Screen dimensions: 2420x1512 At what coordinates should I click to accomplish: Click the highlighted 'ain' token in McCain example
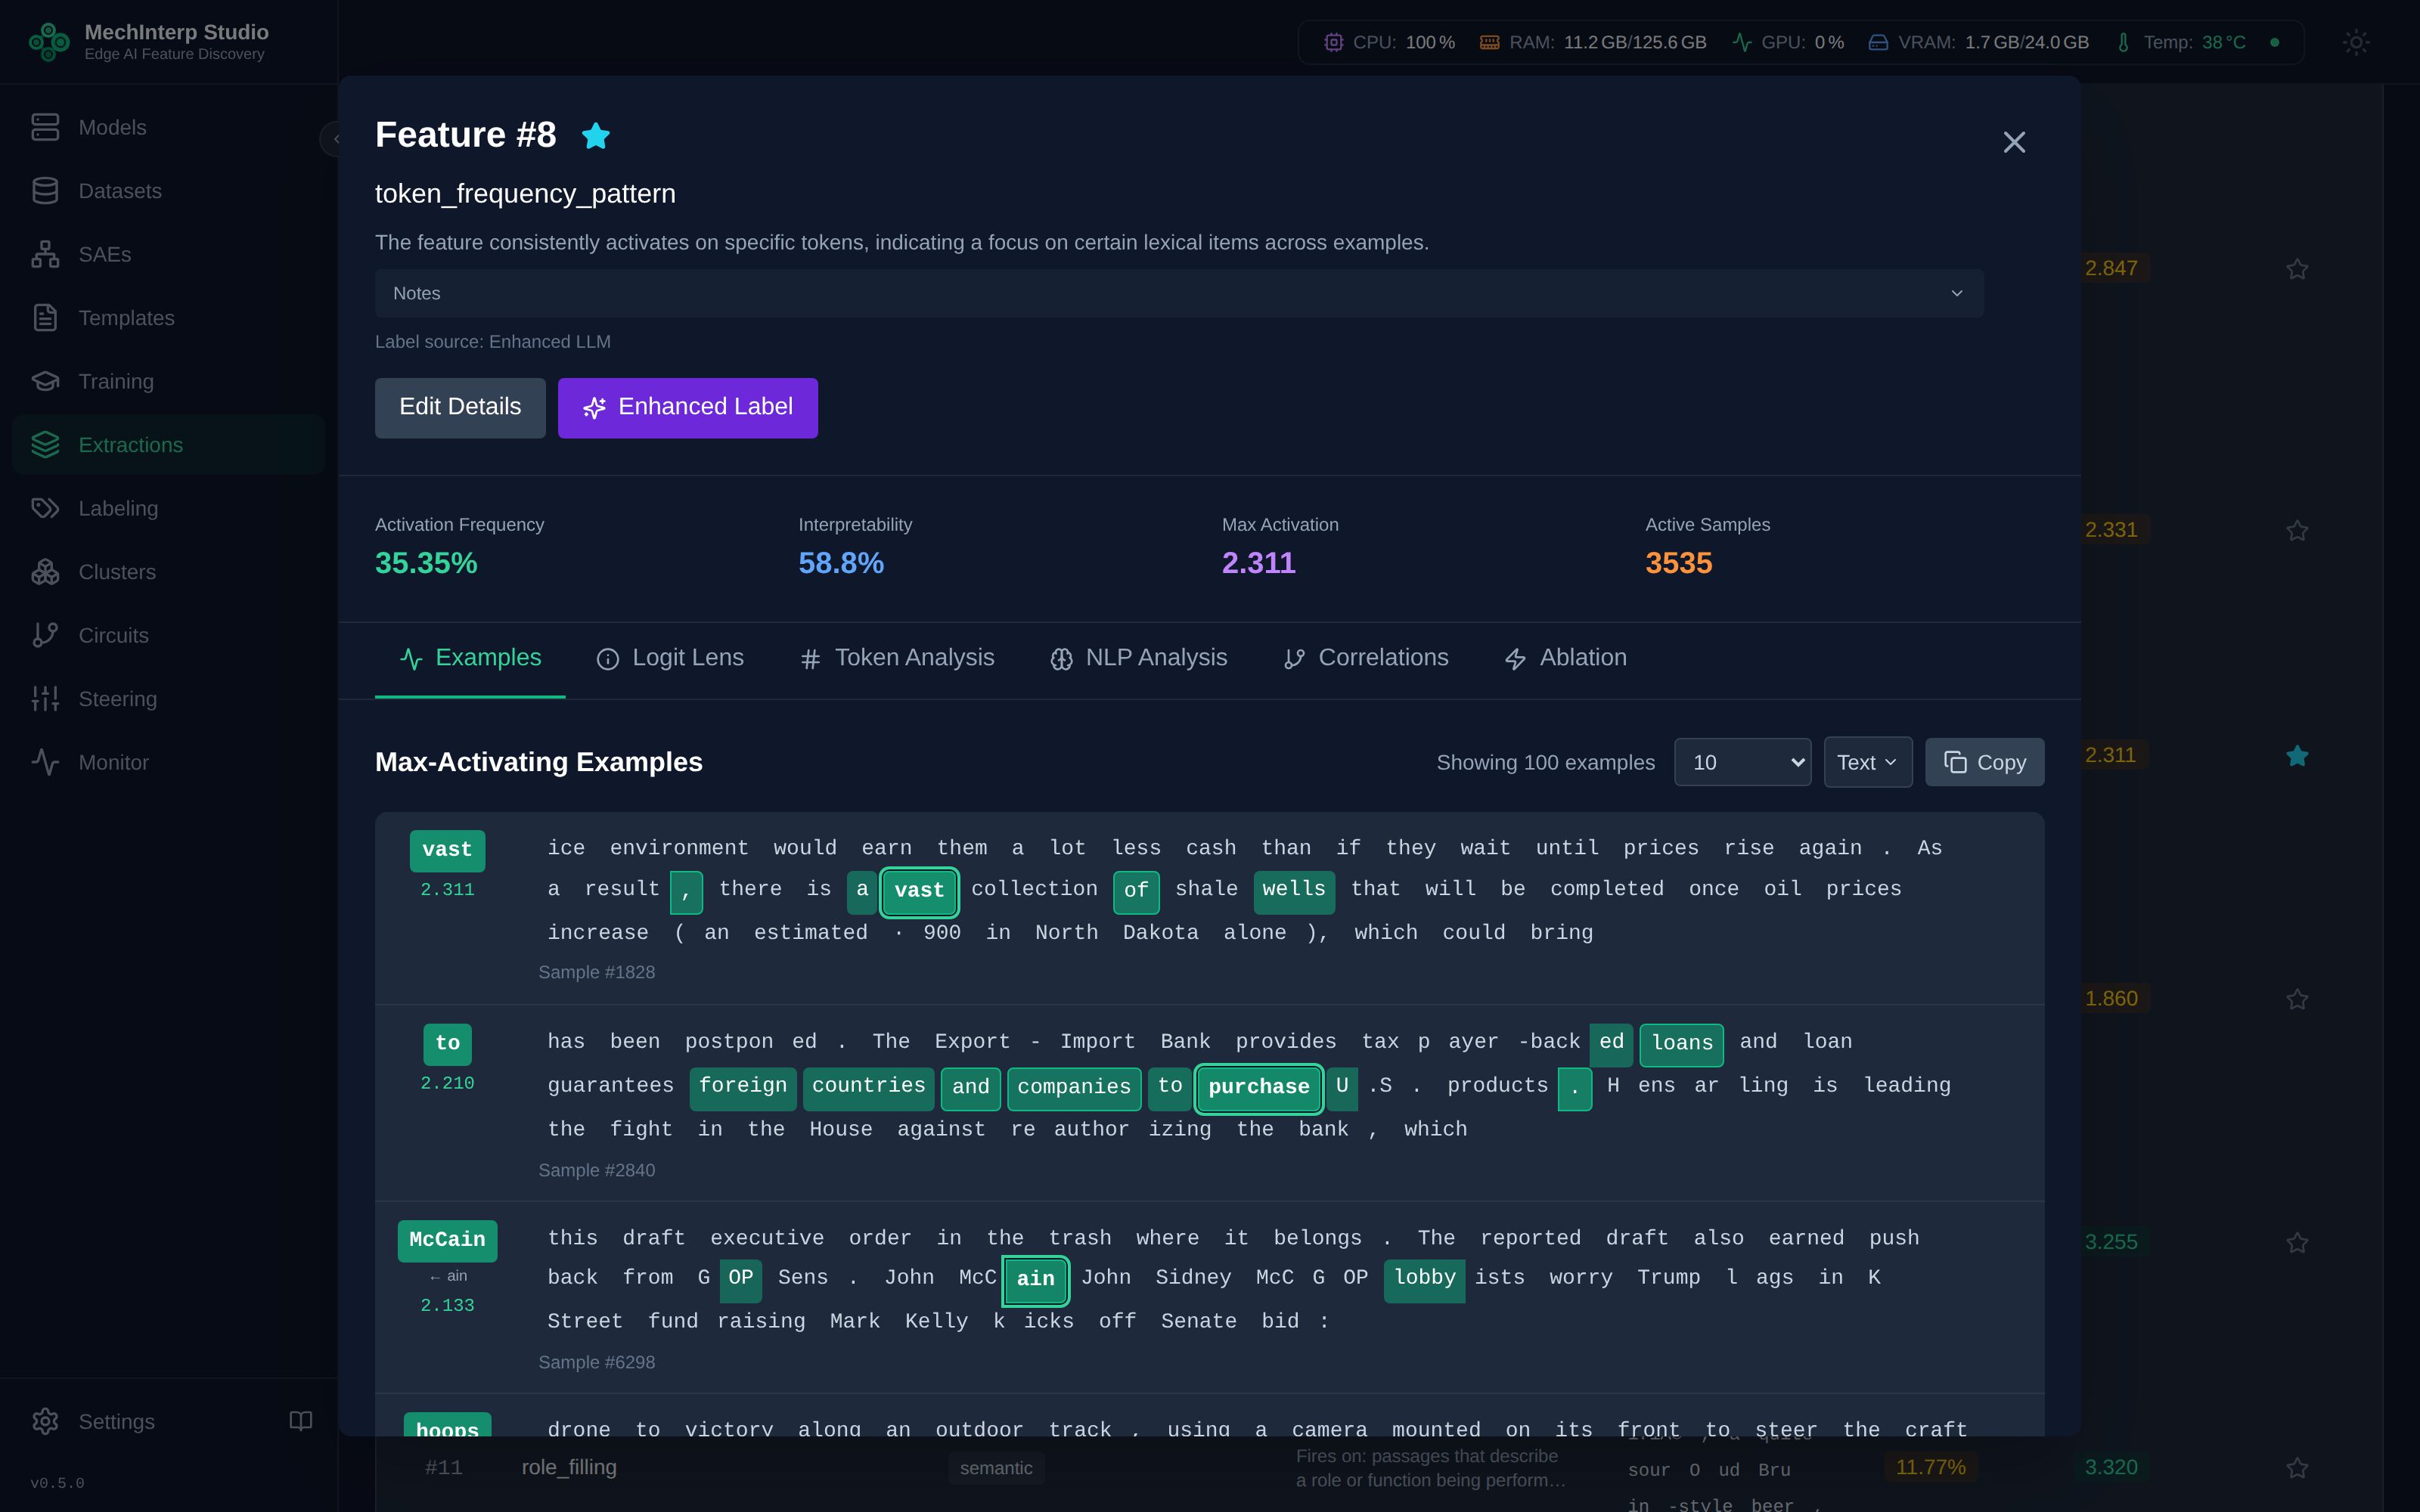coord(1035,1279)
